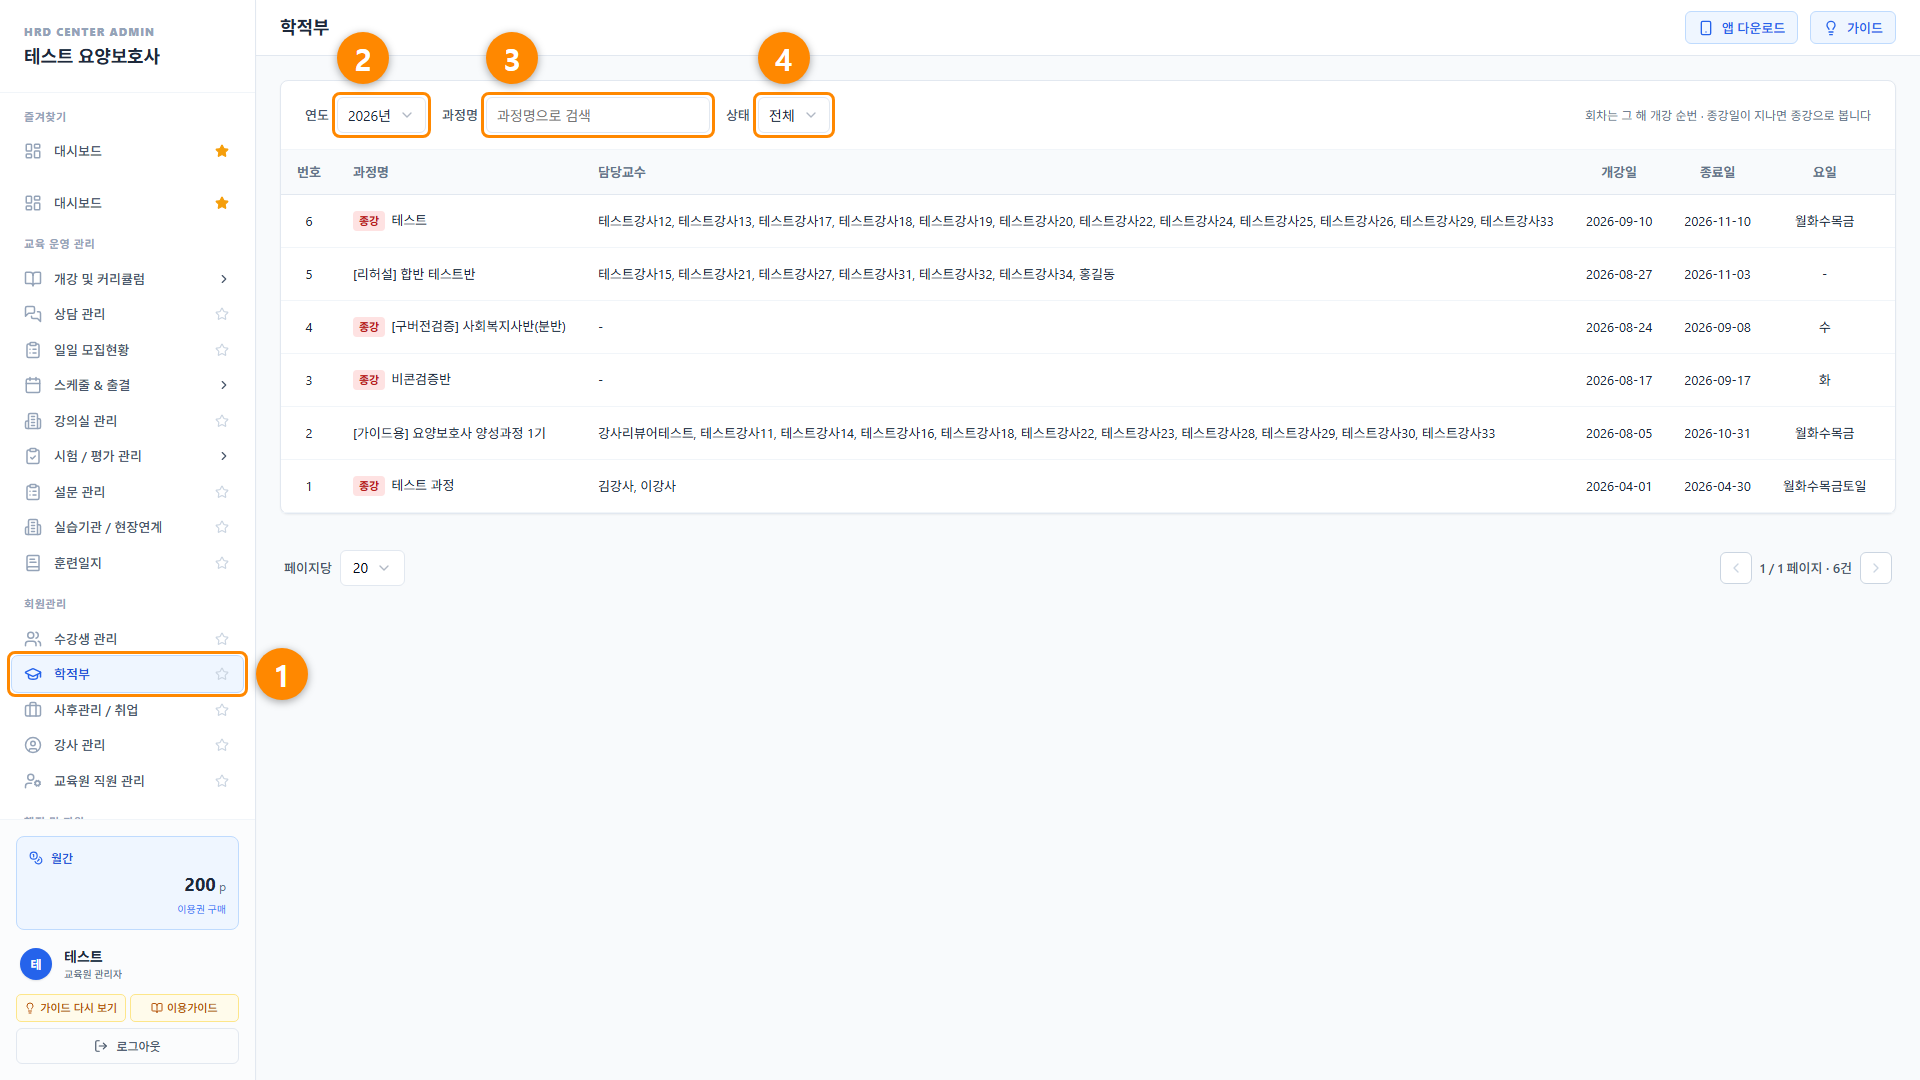This screenshot has height=1080, width=1920.
Task: Click the 훈련일지 document icon
Action: pos(33,563)
